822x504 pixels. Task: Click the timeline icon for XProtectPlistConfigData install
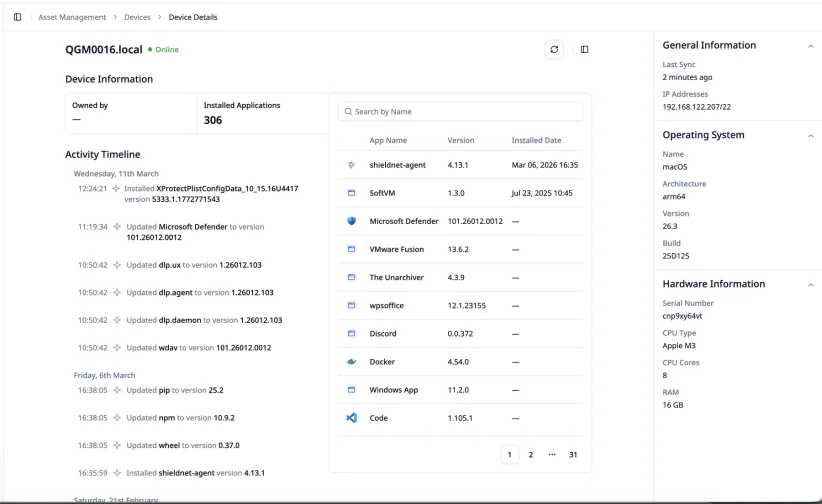(116, 188)
